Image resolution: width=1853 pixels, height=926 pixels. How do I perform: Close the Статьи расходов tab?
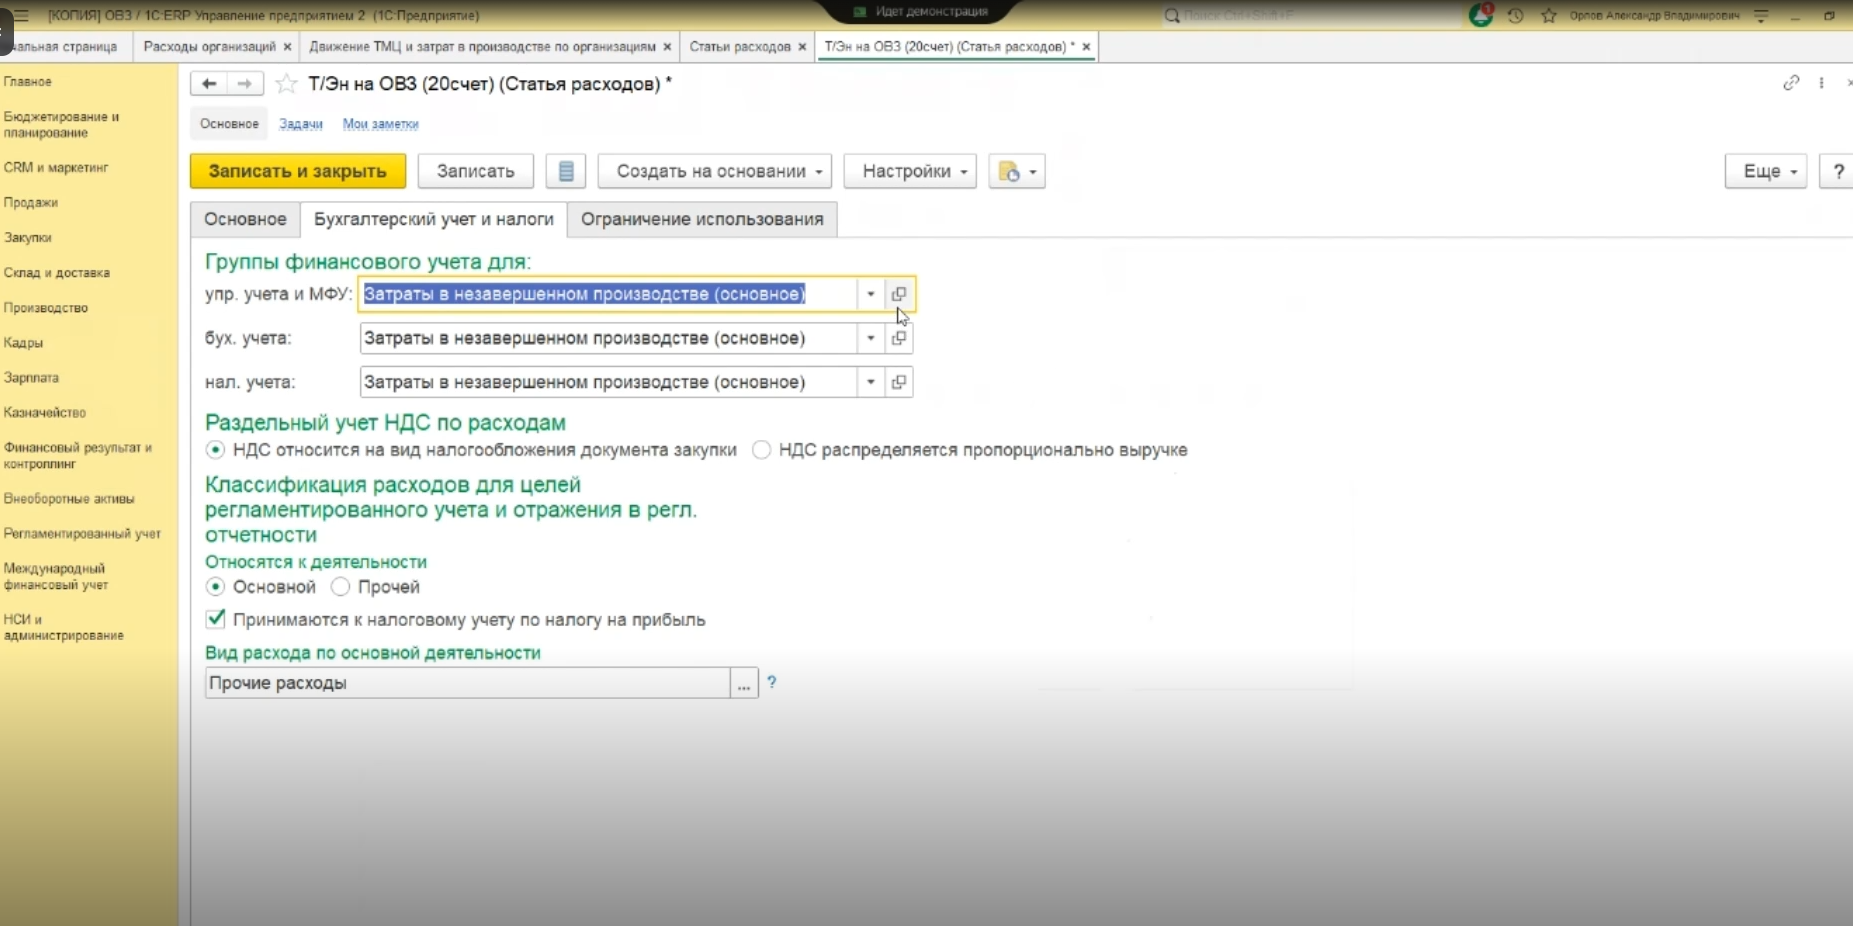click(802, 47)
